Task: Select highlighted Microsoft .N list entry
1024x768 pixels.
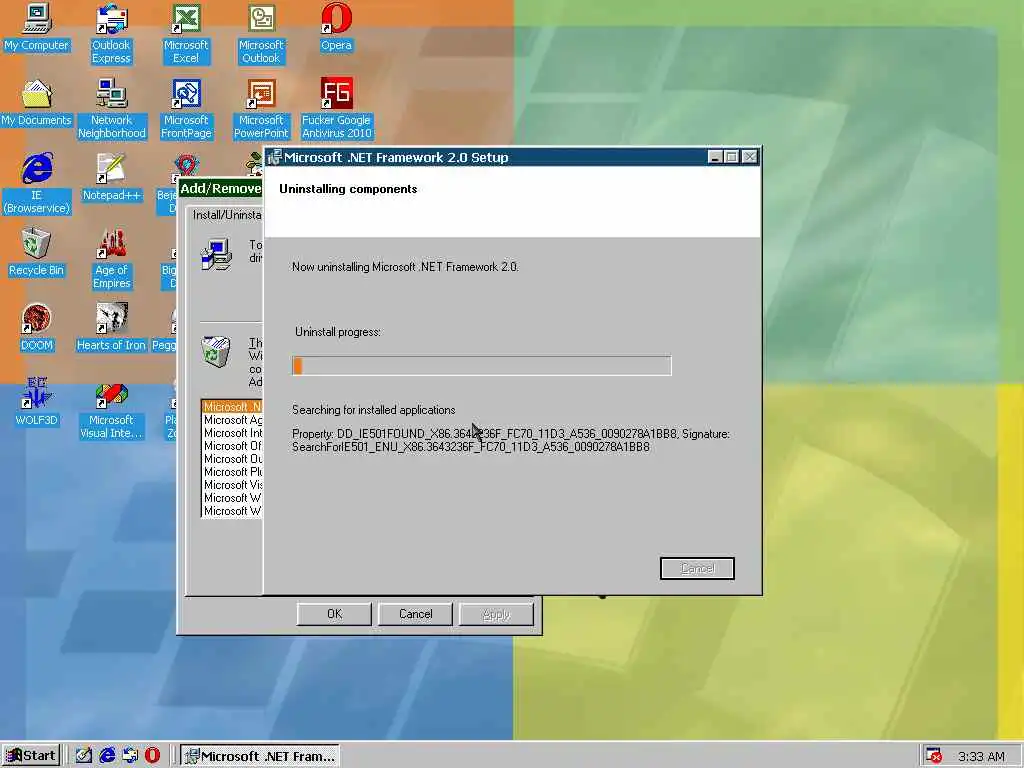Action: coord(232,407)
